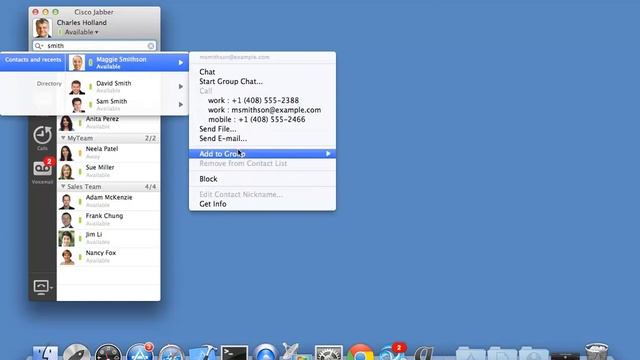
Task: Click Charles Holland's profile photo
Action: coord(42,28)
